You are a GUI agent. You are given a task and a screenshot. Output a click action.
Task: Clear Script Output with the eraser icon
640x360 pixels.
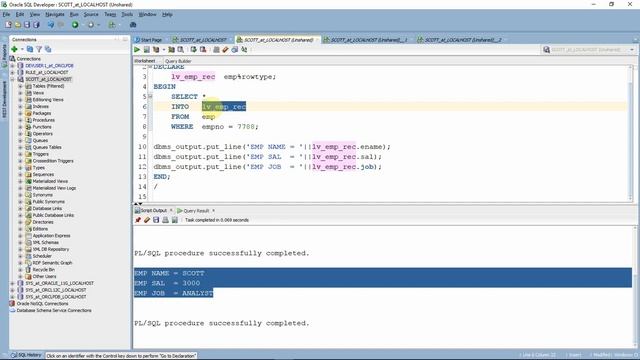tap(147, 220)
